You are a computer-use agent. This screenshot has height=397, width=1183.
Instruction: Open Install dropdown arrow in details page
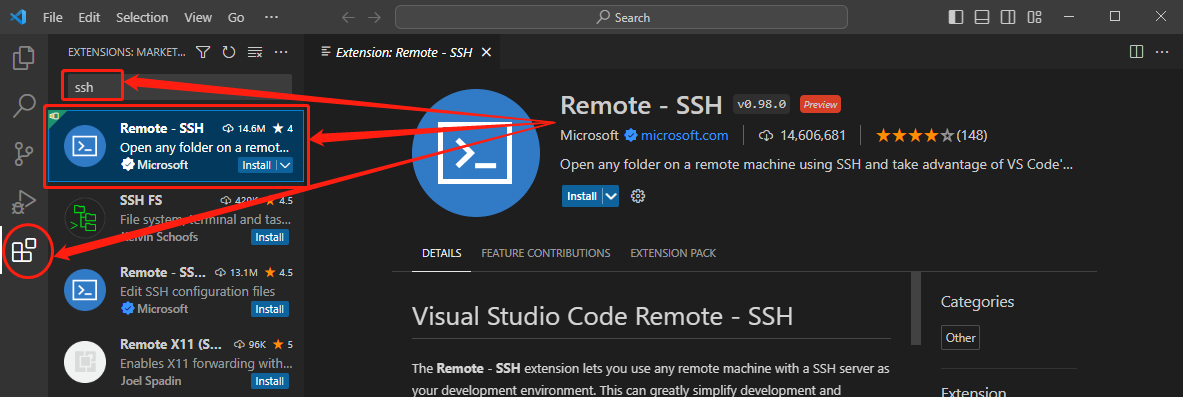coord(611,196)
